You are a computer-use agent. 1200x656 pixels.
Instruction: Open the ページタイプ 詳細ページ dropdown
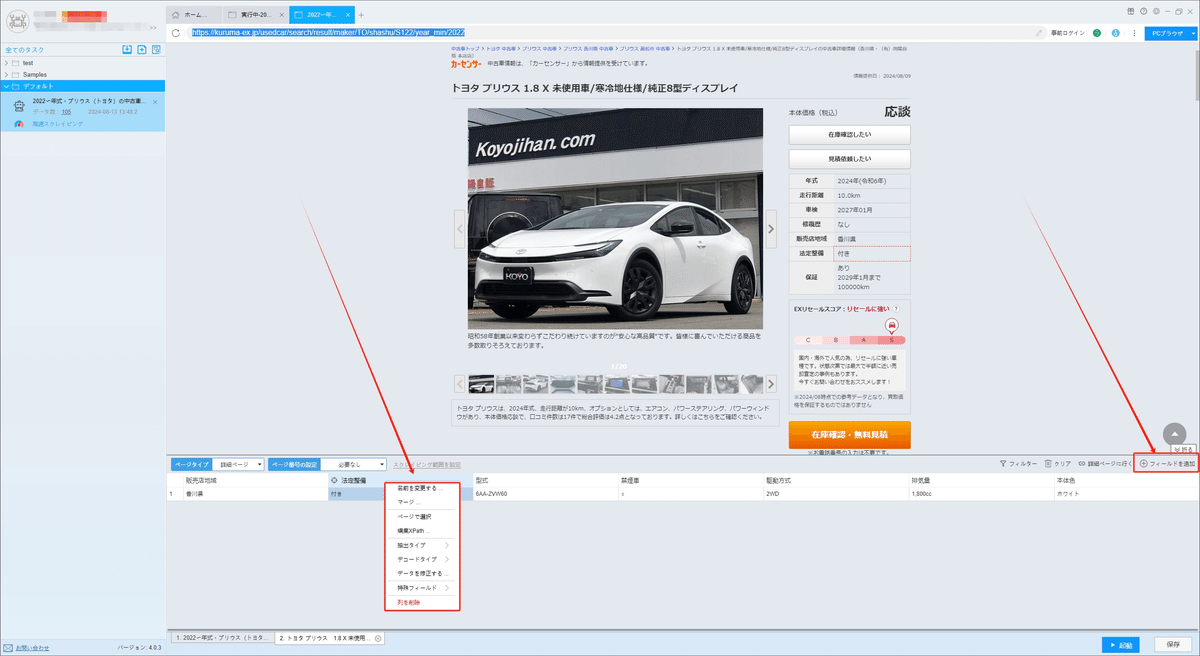[x=239, y=464]
